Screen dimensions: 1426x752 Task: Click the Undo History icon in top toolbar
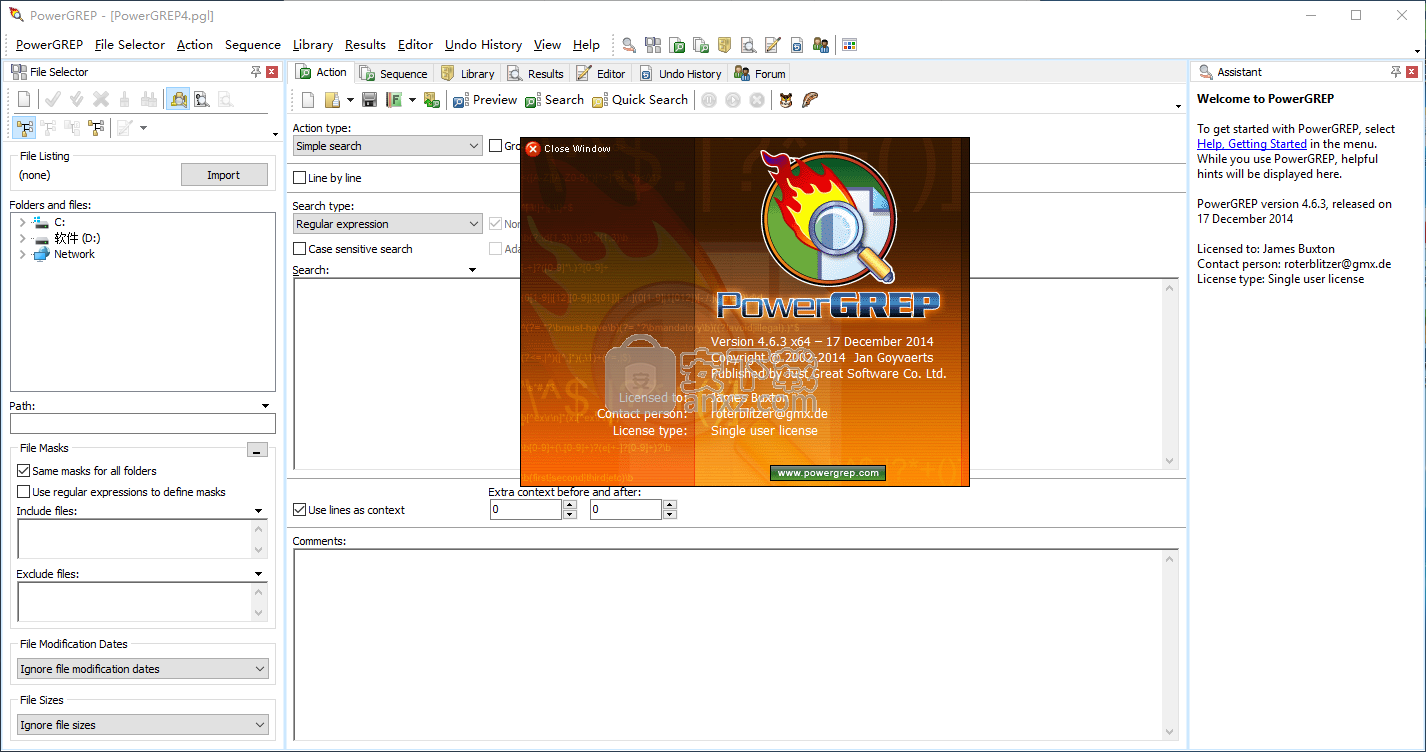coord(797,45)
